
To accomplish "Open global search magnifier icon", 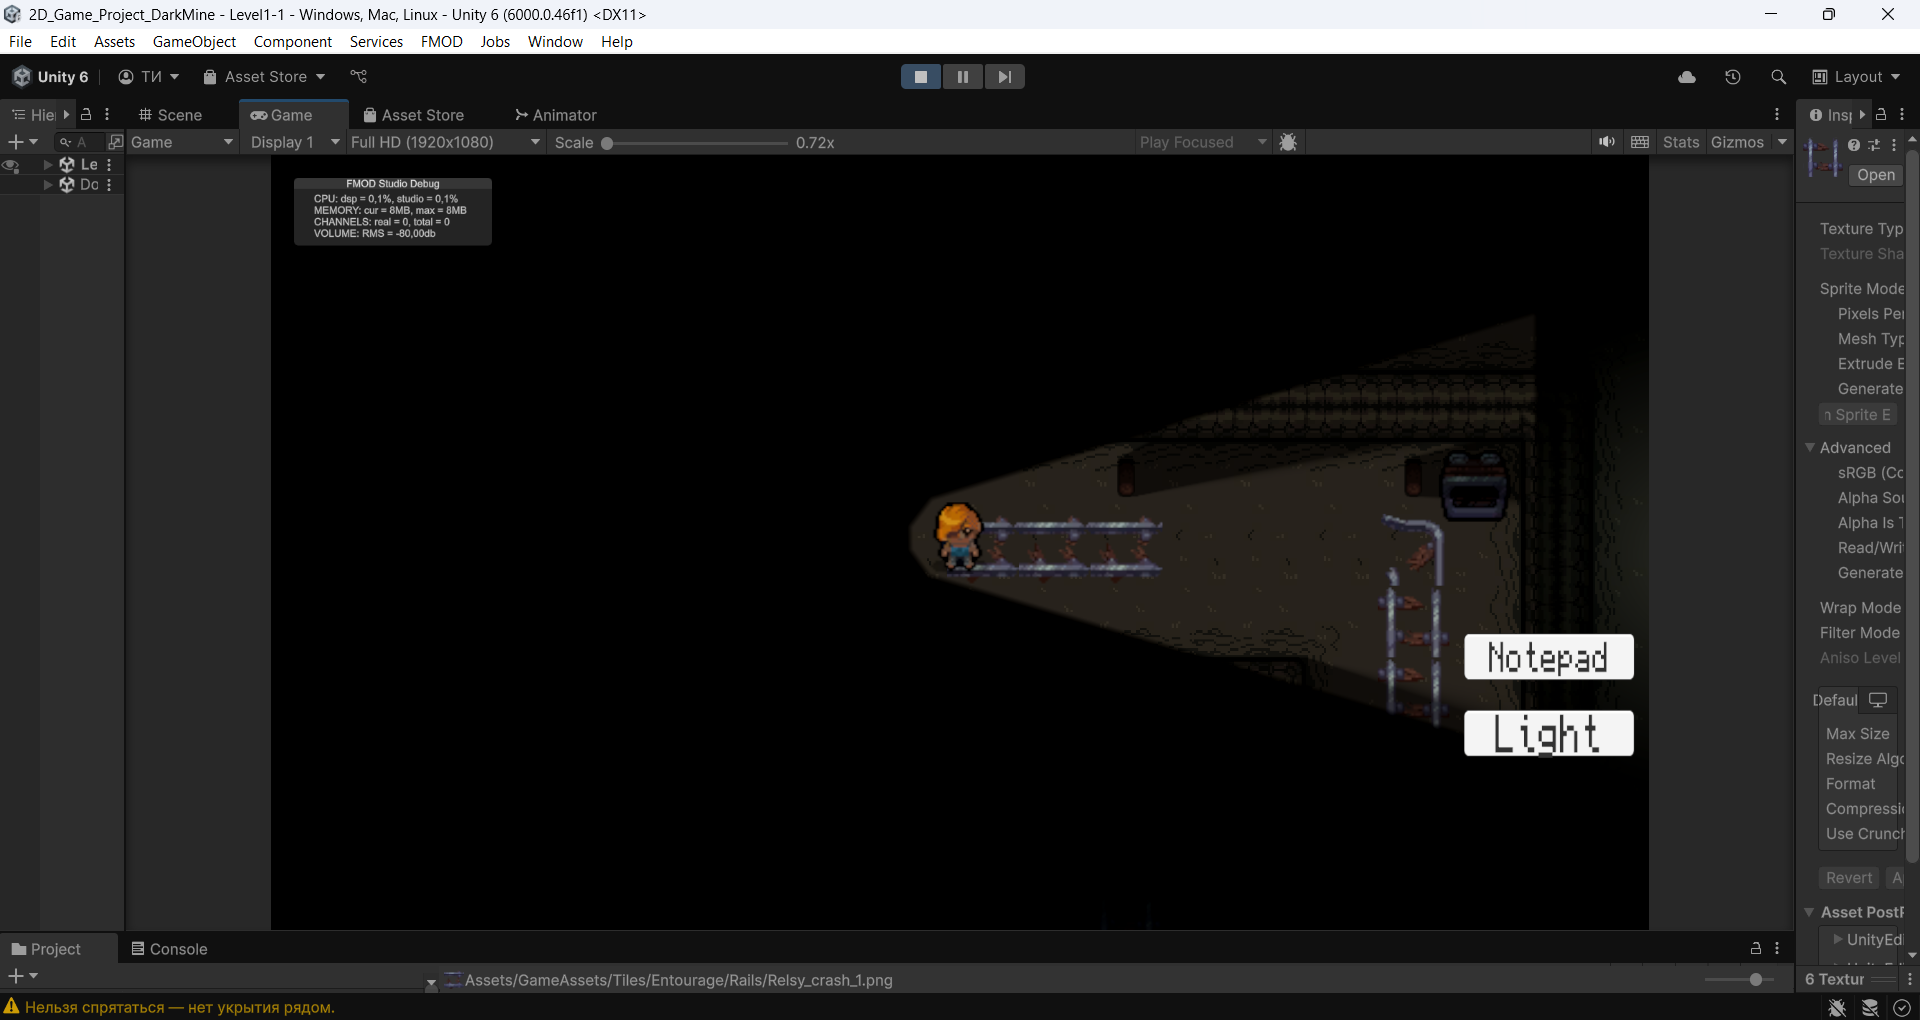I will click(1778, 77).
